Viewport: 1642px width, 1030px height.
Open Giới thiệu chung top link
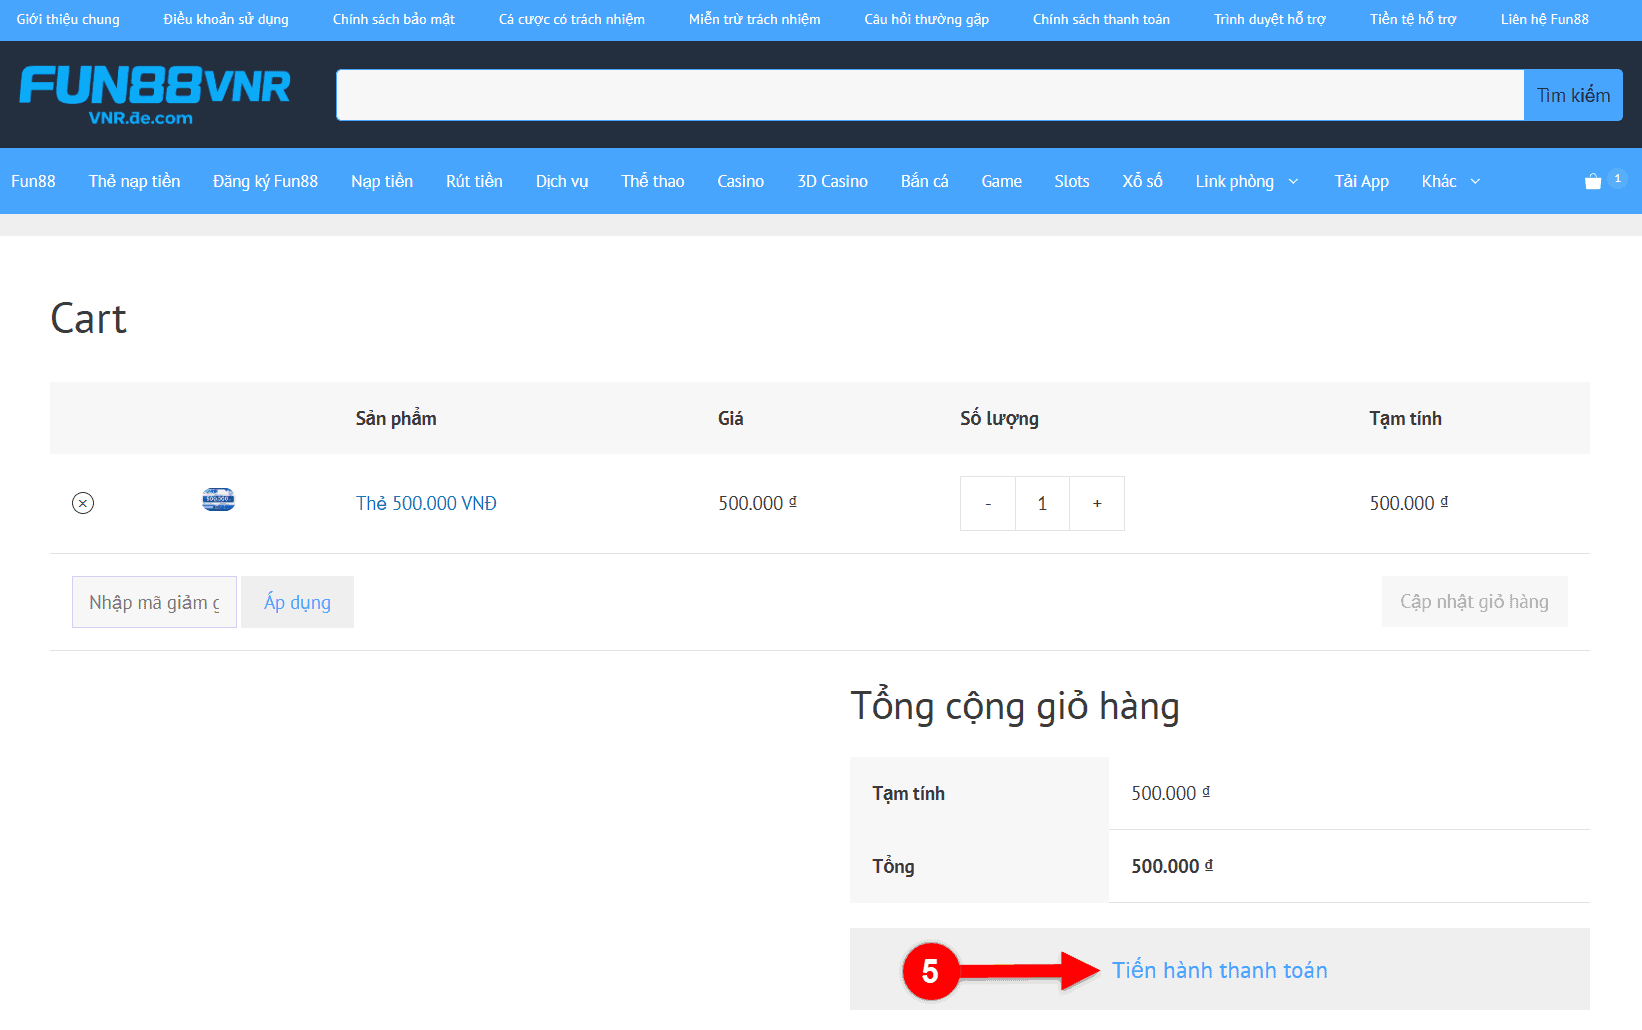[68, 19]
